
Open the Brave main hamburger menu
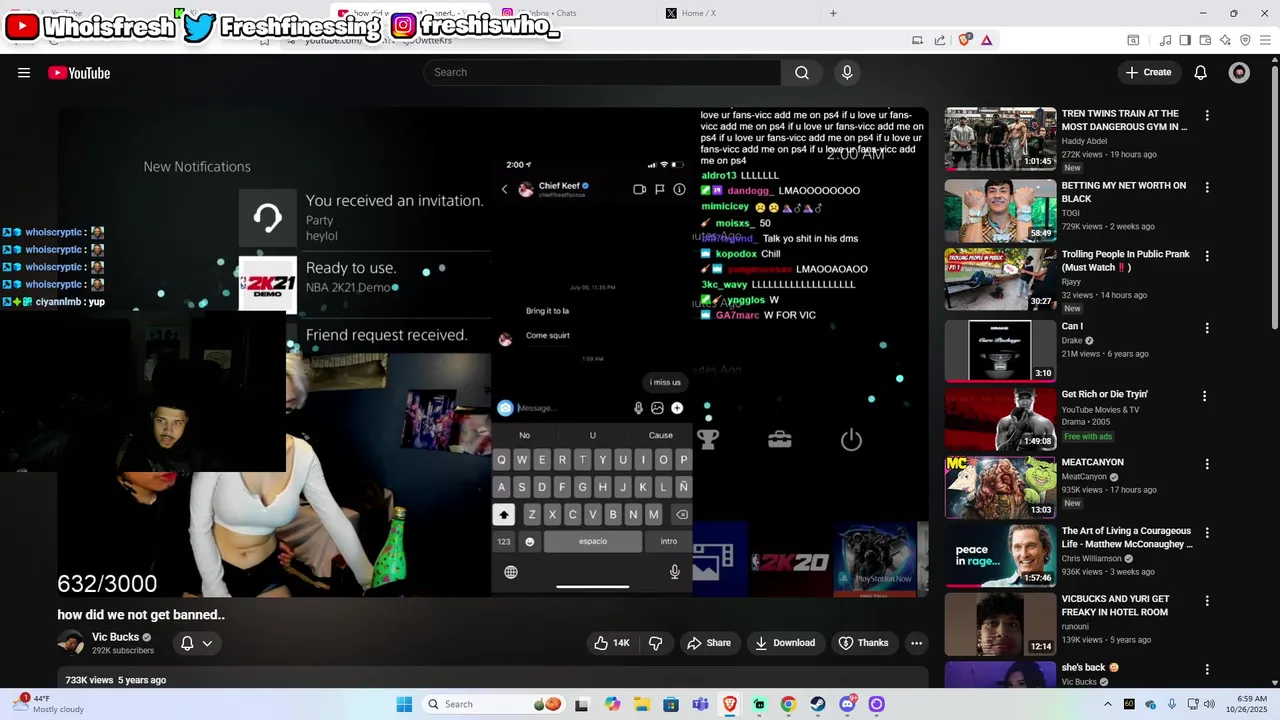pos(1265,40)
